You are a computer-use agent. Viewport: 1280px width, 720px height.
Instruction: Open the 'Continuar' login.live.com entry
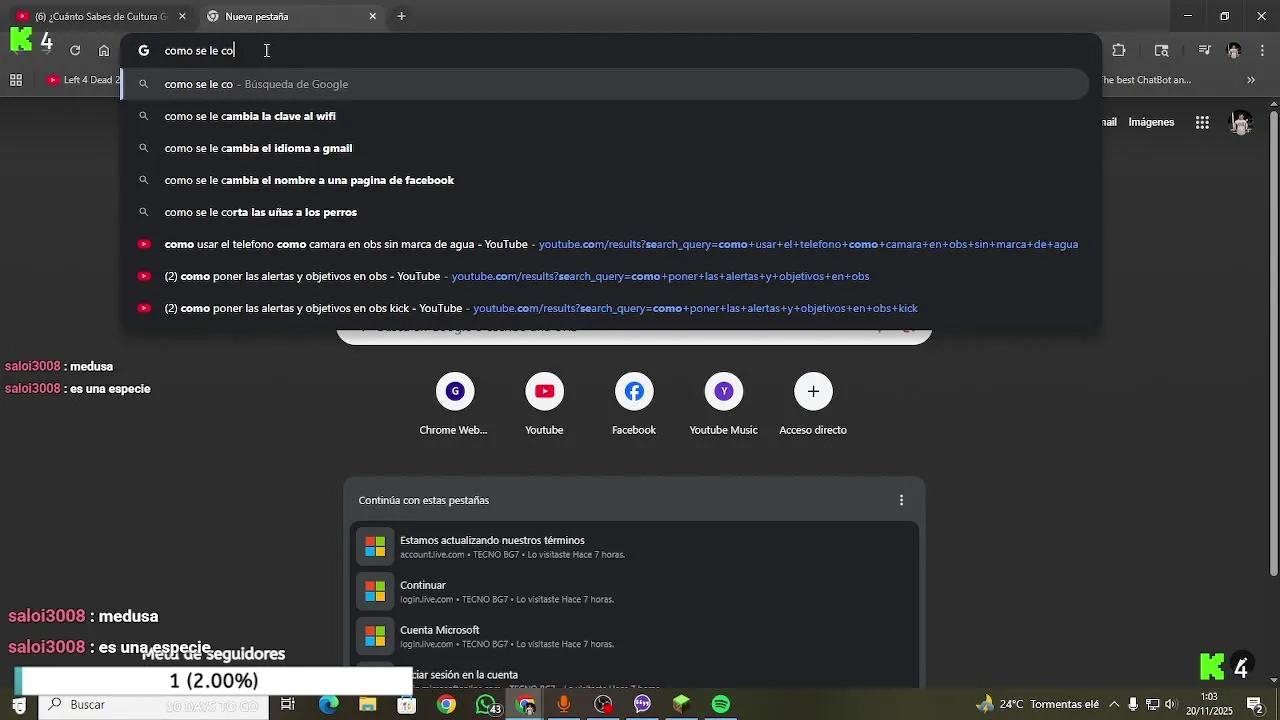634,591
